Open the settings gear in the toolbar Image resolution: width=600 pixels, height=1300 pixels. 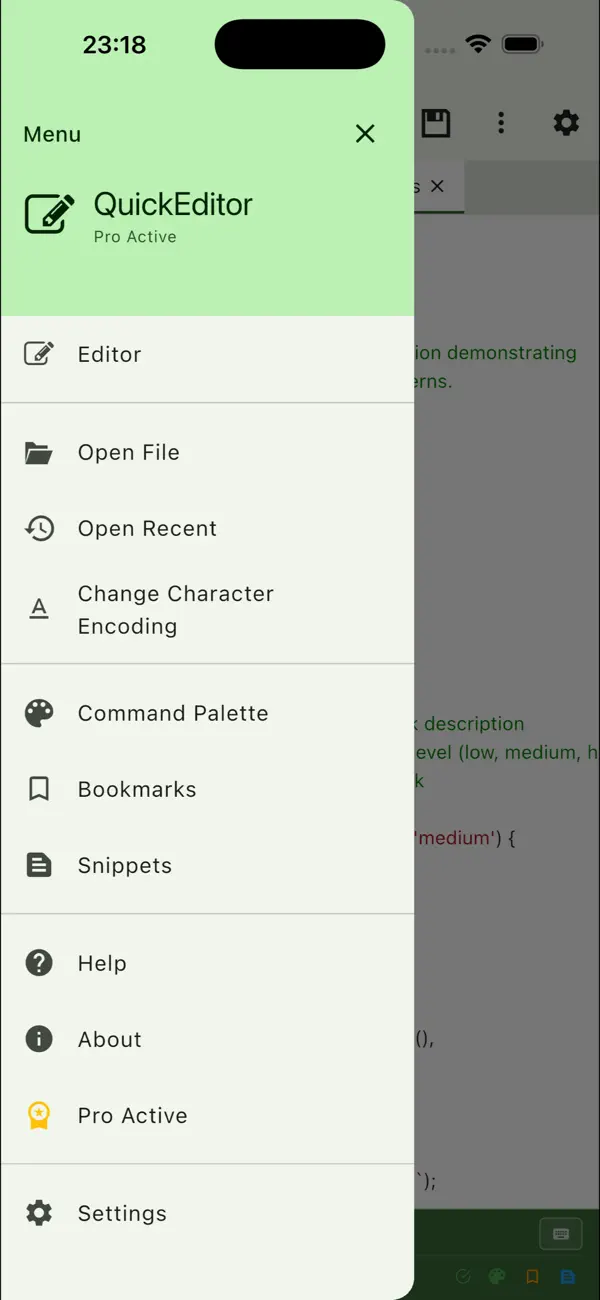click(566, 122)
